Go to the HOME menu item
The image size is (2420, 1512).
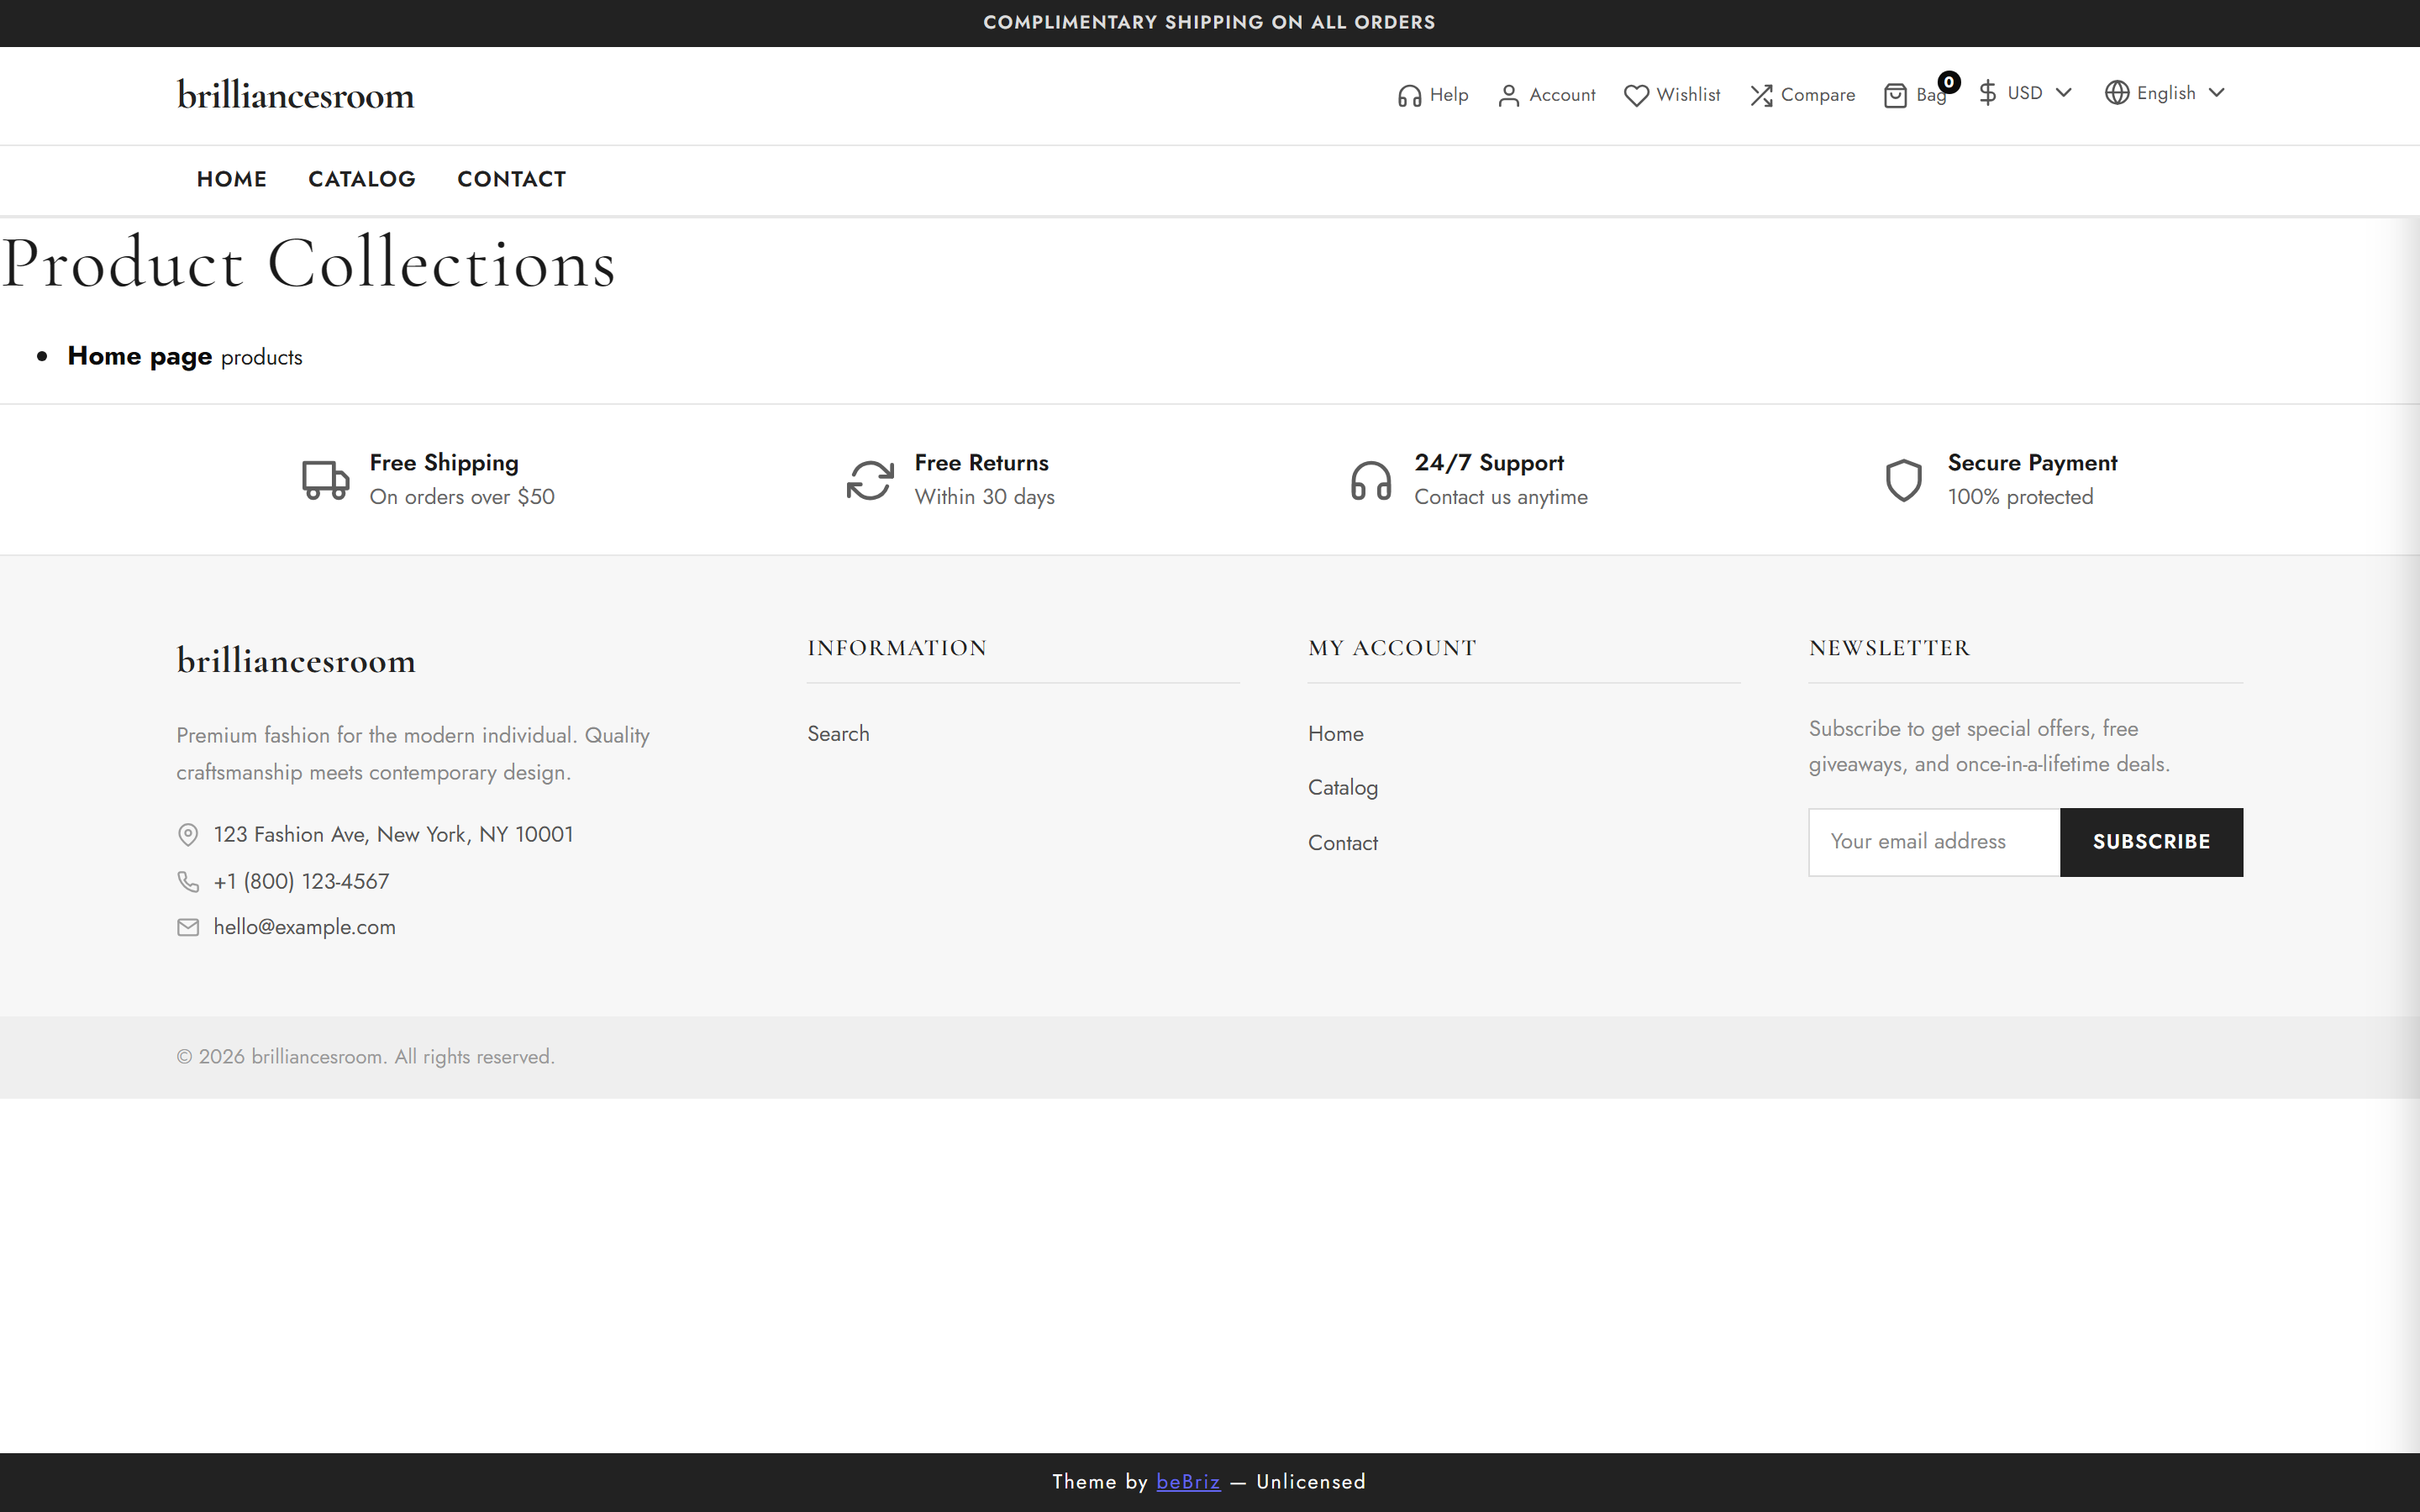(231, 179)
